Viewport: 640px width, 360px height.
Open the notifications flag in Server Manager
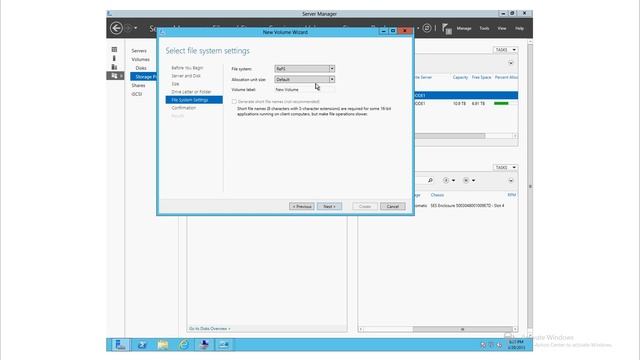click(447, 29)
